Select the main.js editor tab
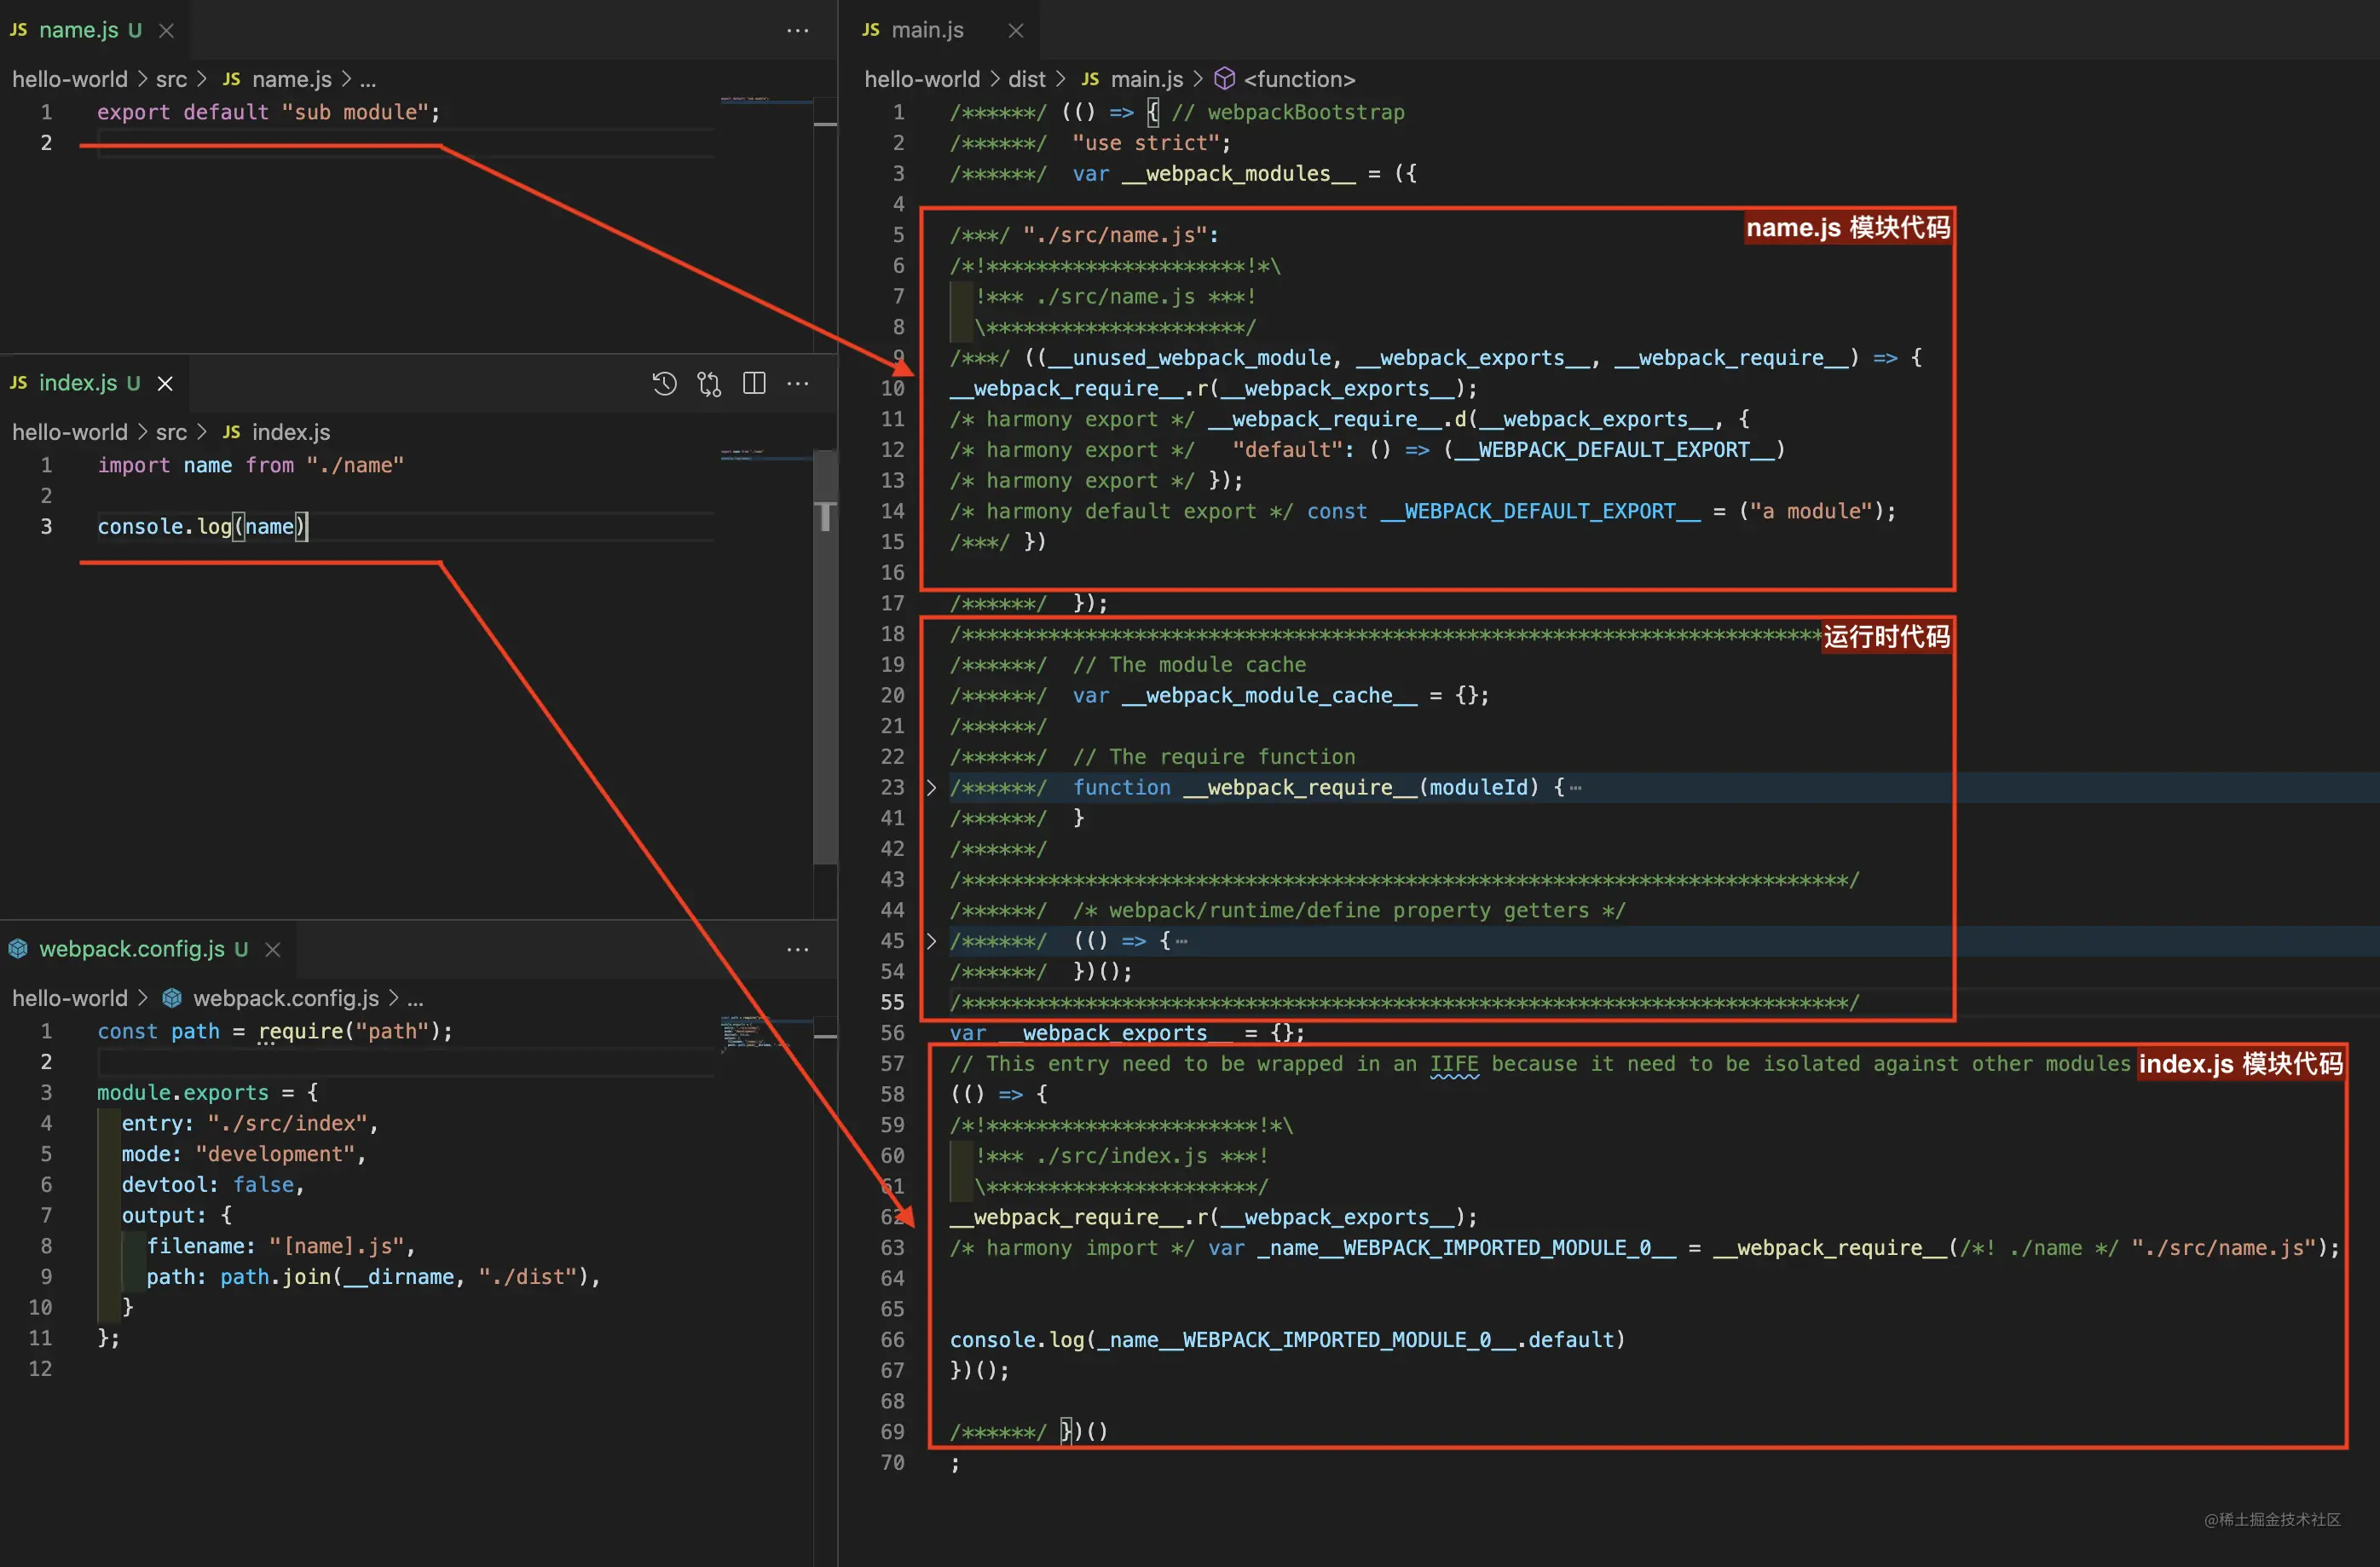Viewport: 2380px width, 1567px height. 939,30
